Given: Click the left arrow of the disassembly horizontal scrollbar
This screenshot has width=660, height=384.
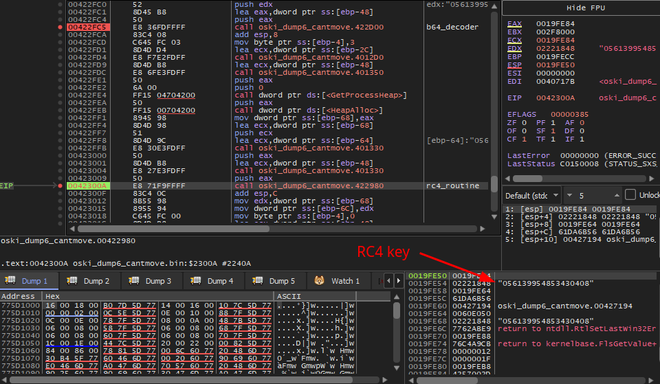Looking at the screenshot, I should [x=72, y=229].
